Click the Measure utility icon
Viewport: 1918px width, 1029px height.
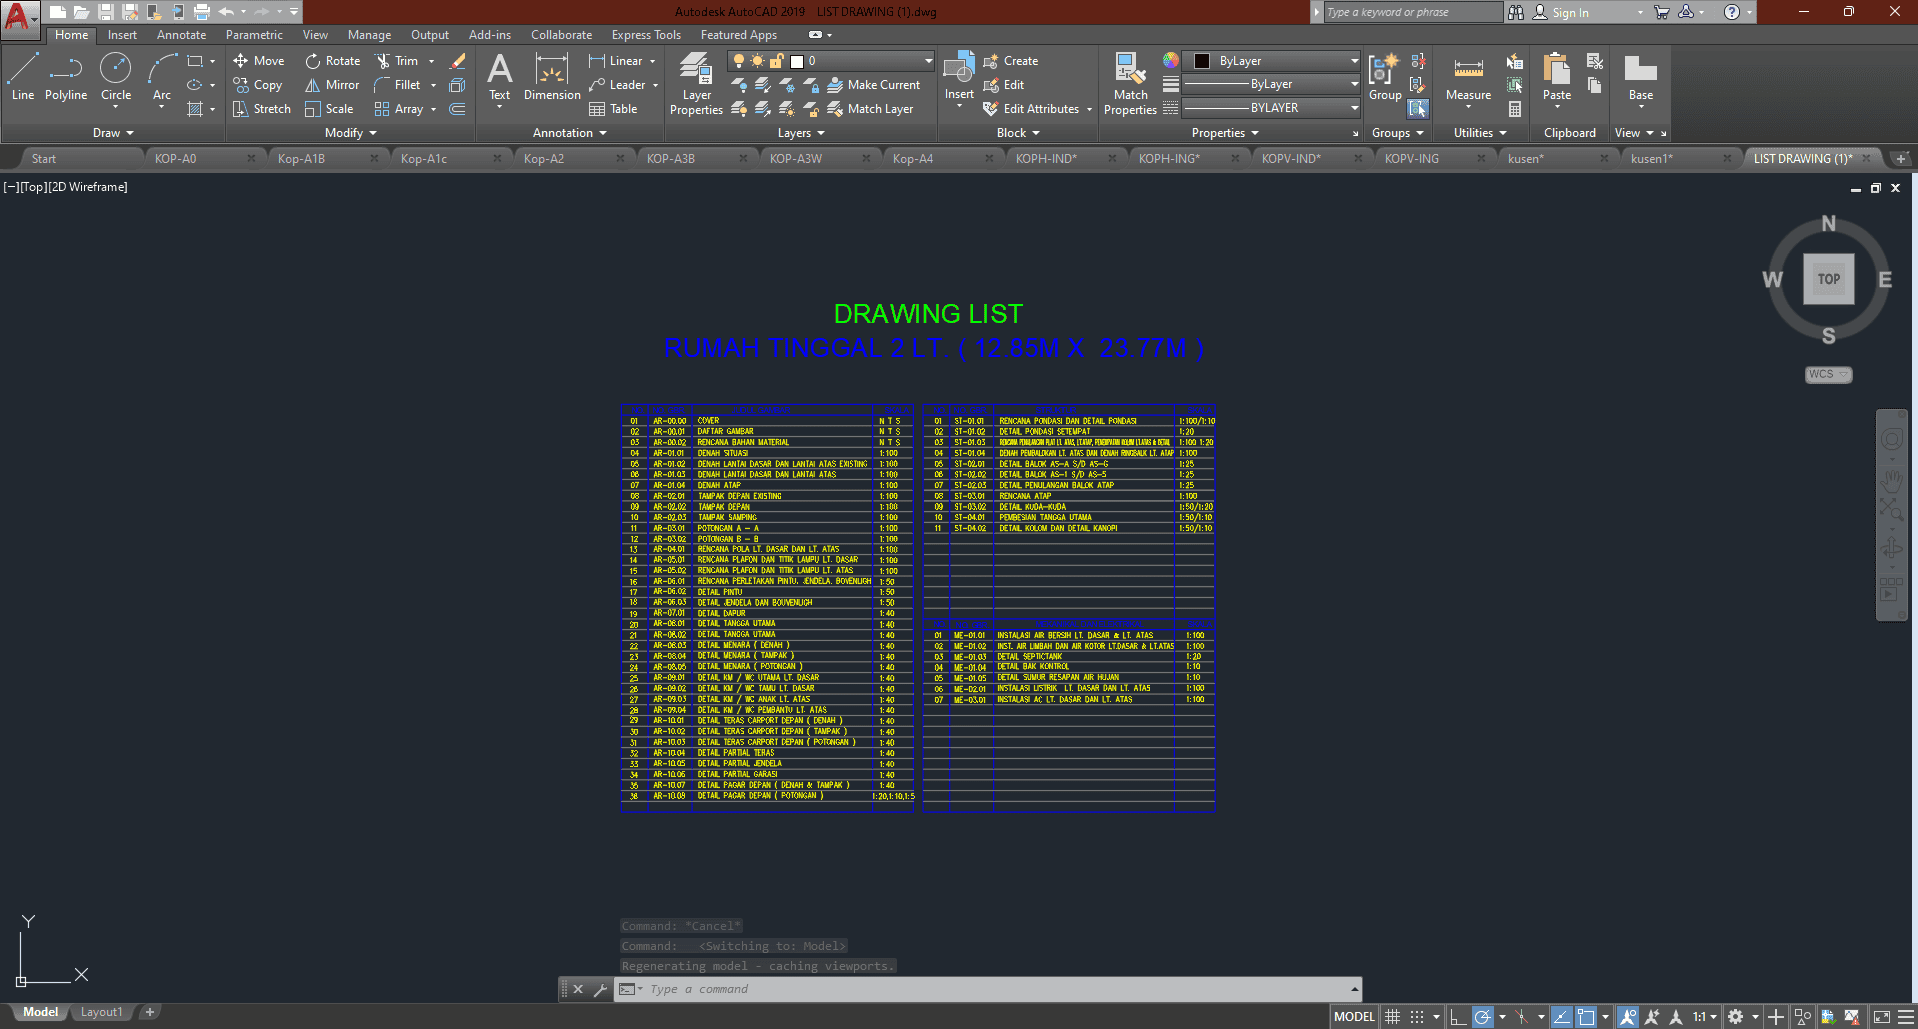[x=1468, y=78]
